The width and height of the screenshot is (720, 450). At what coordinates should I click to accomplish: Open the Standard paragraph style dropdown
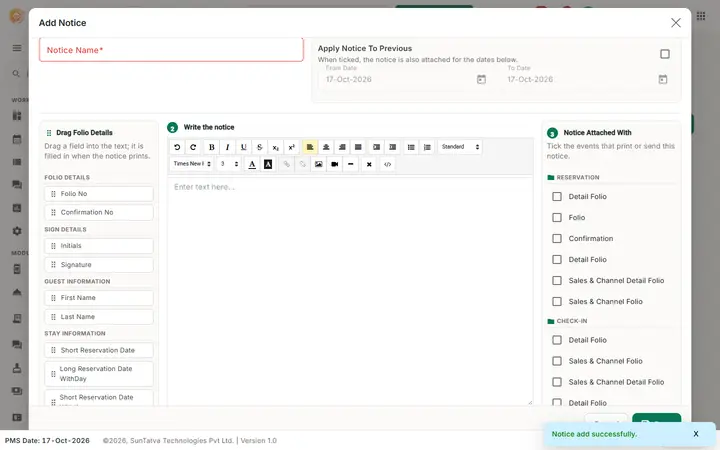[x=460, y=147]
